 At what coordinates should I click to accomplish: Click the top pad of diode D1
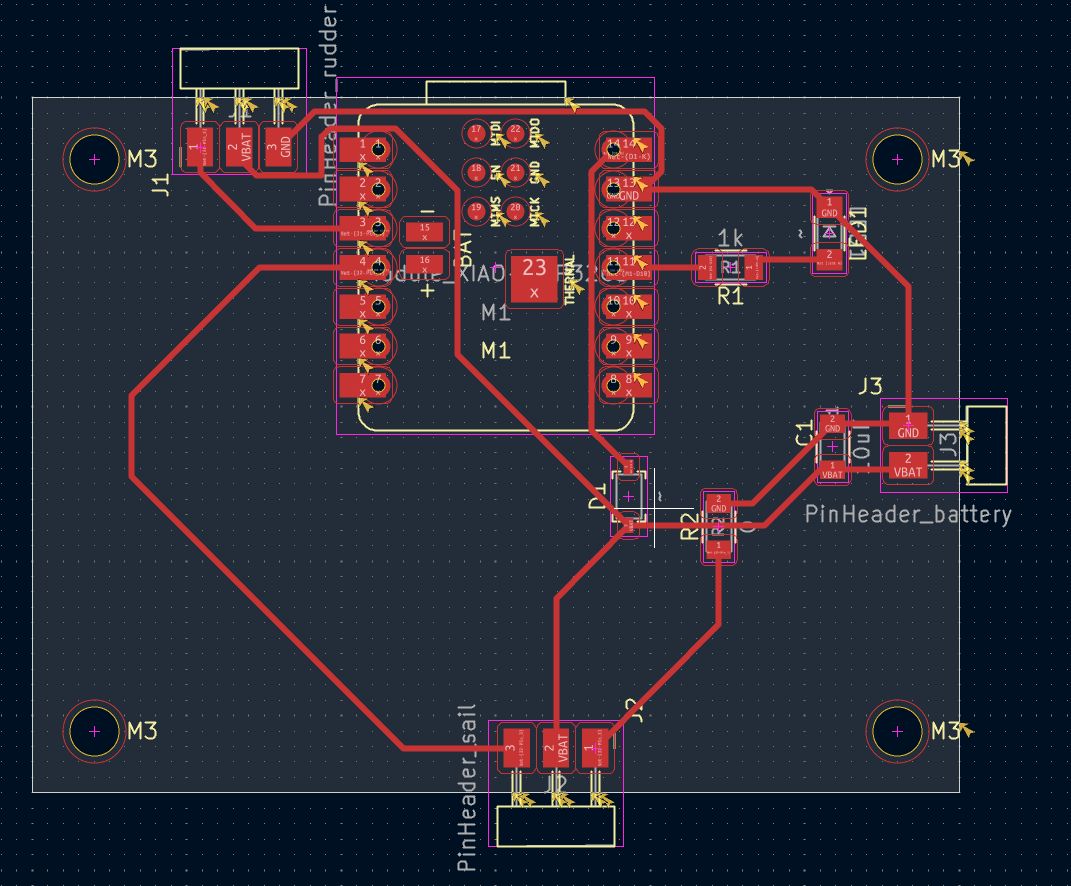tap(628, 465)
